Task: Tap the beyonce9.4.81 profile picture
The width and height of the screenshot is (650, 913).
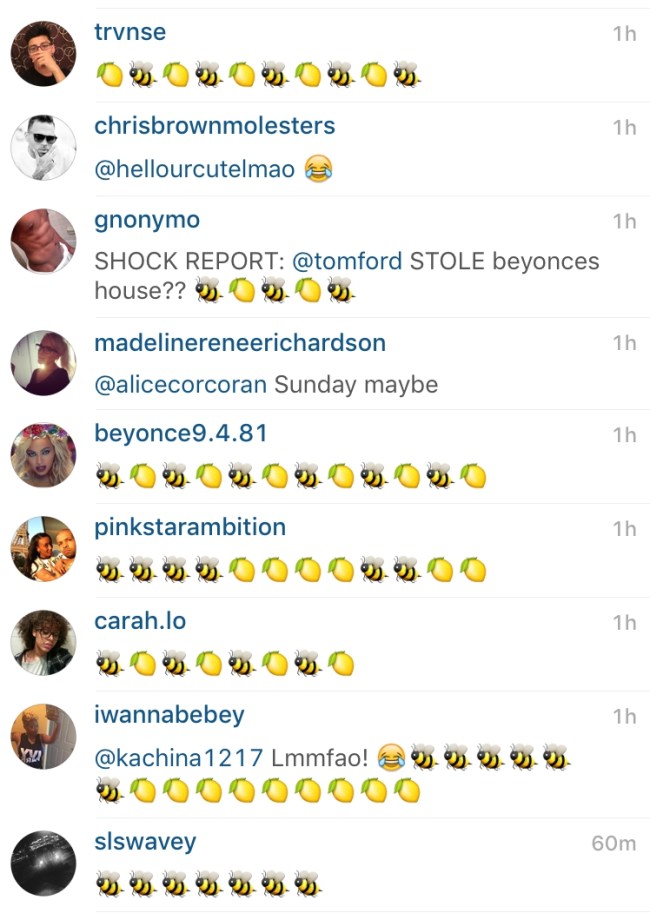Action: tap(43, 455)
